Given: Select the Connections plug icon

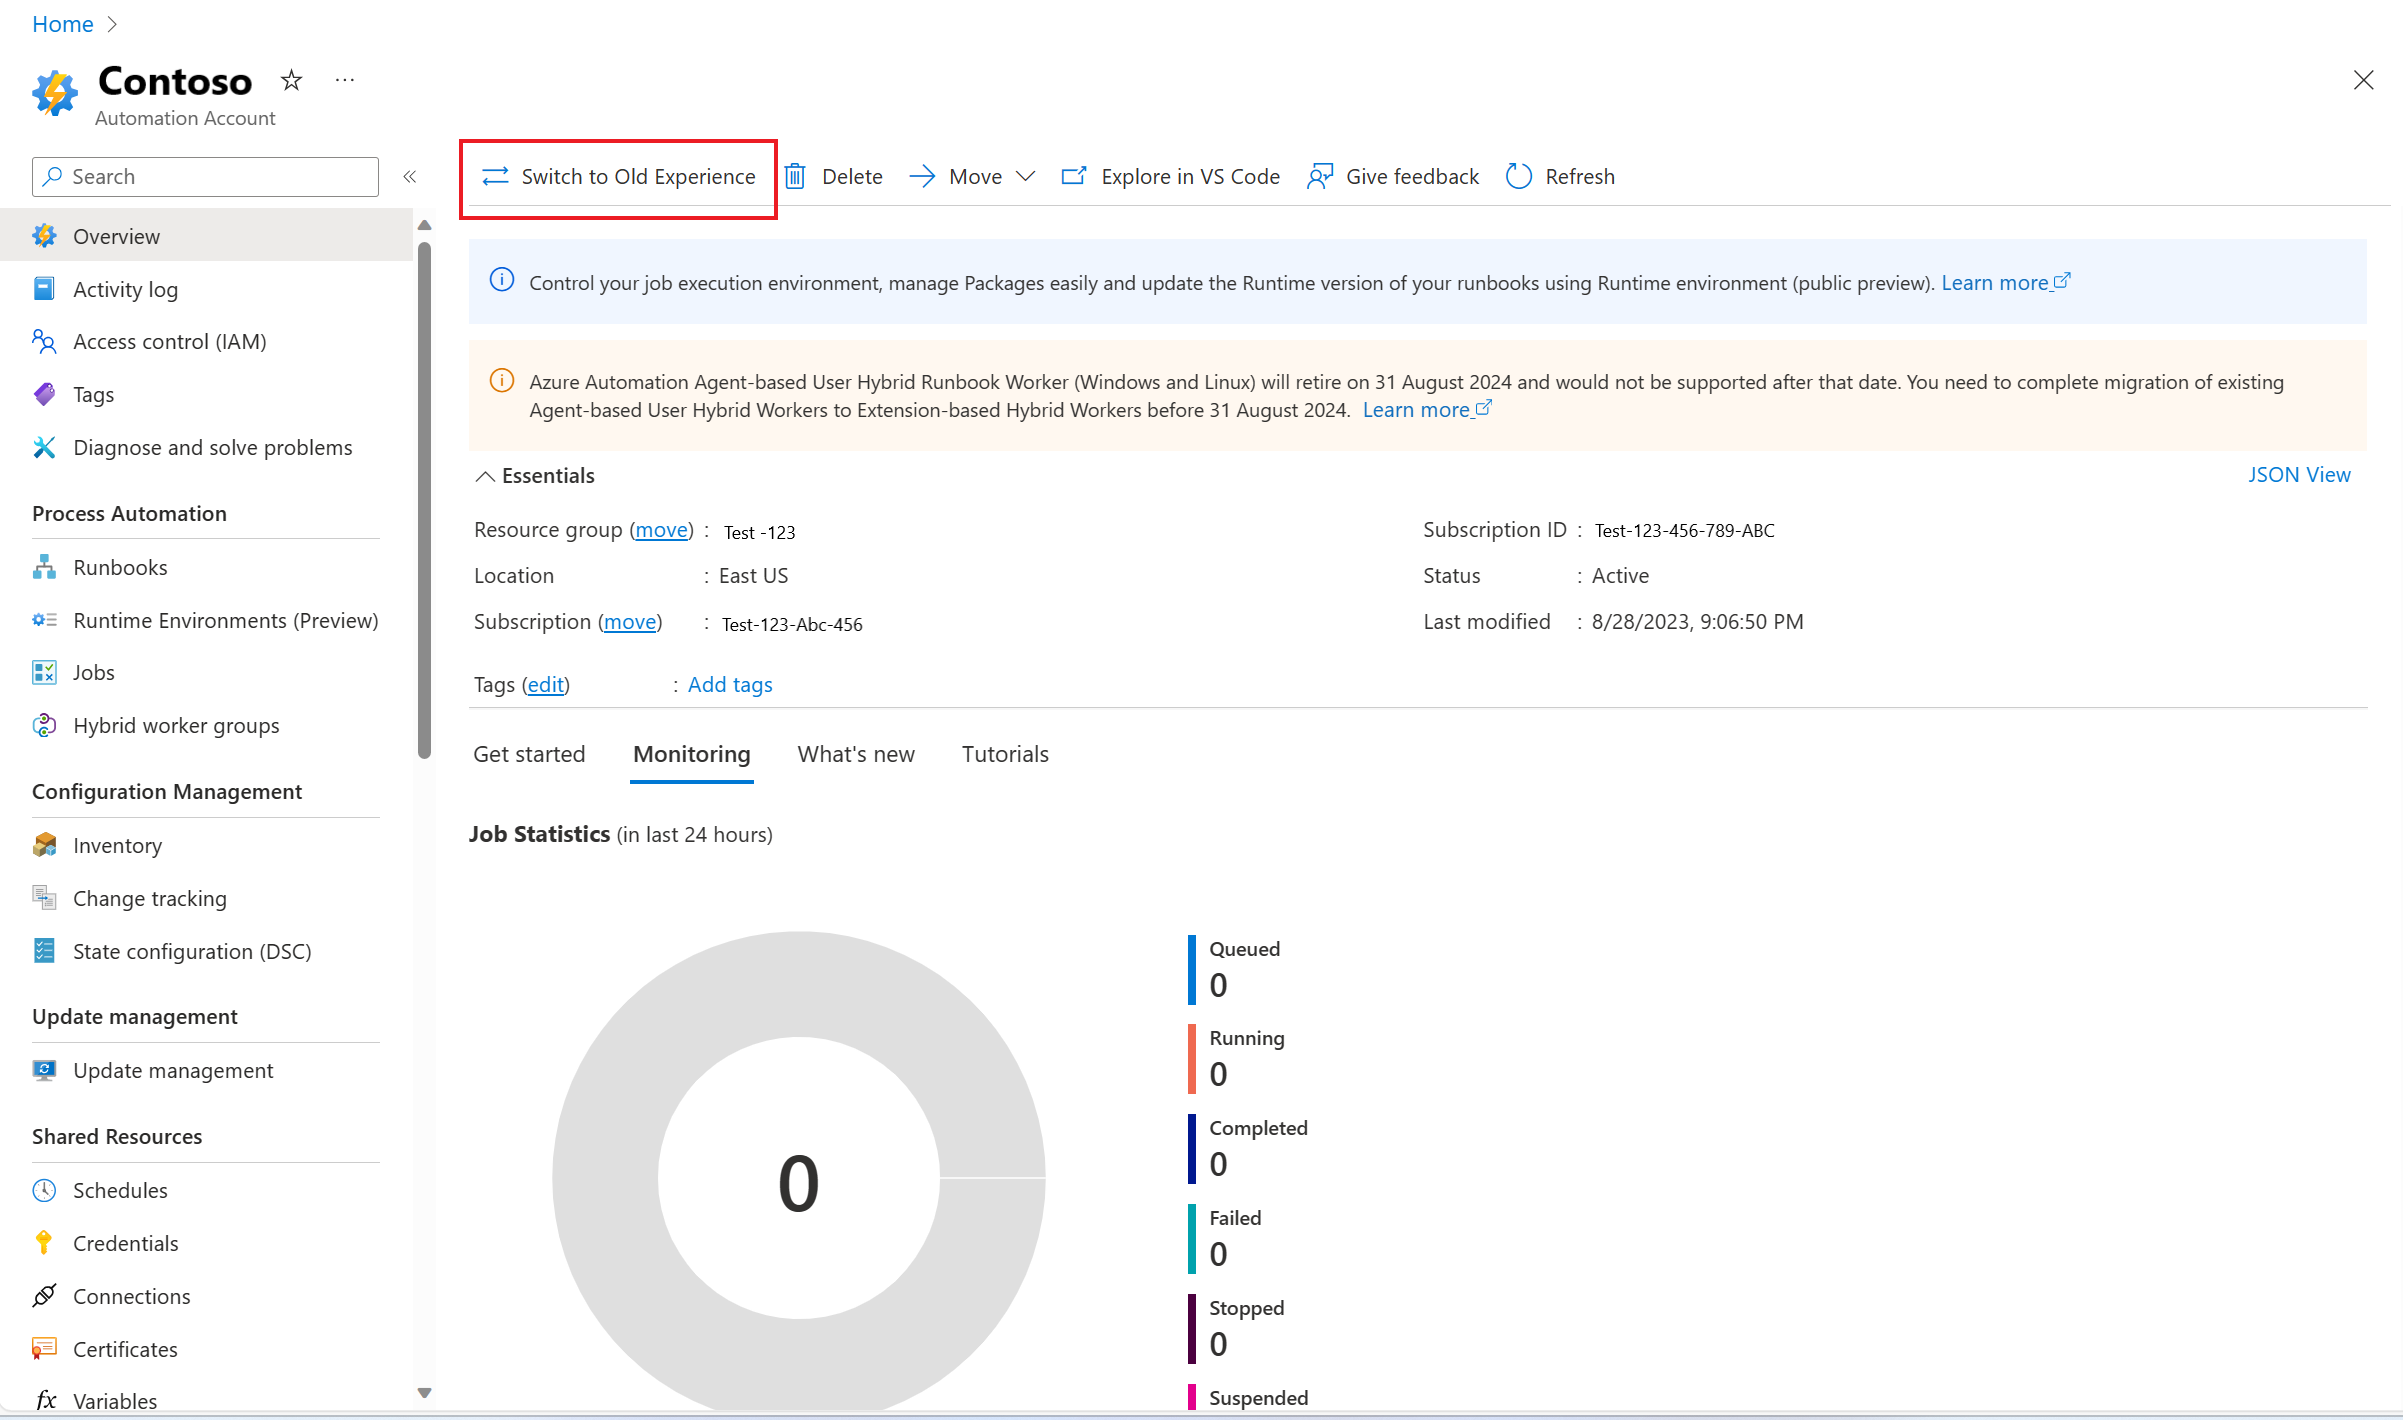Looking at the screenshot, I should tap(44, 1296).
